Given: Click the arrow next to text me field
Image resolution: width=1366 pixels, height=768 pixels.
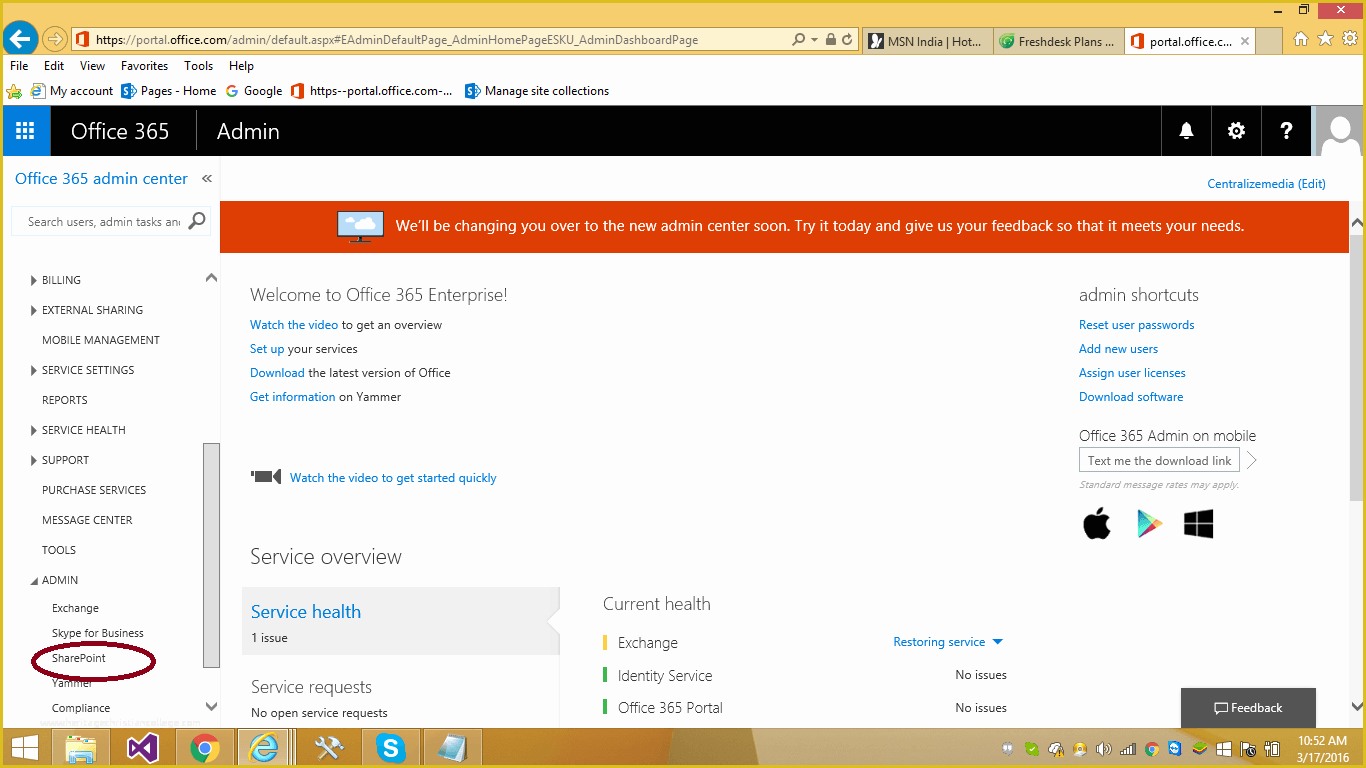Looking at the screenshot, I should point(1251,460).
